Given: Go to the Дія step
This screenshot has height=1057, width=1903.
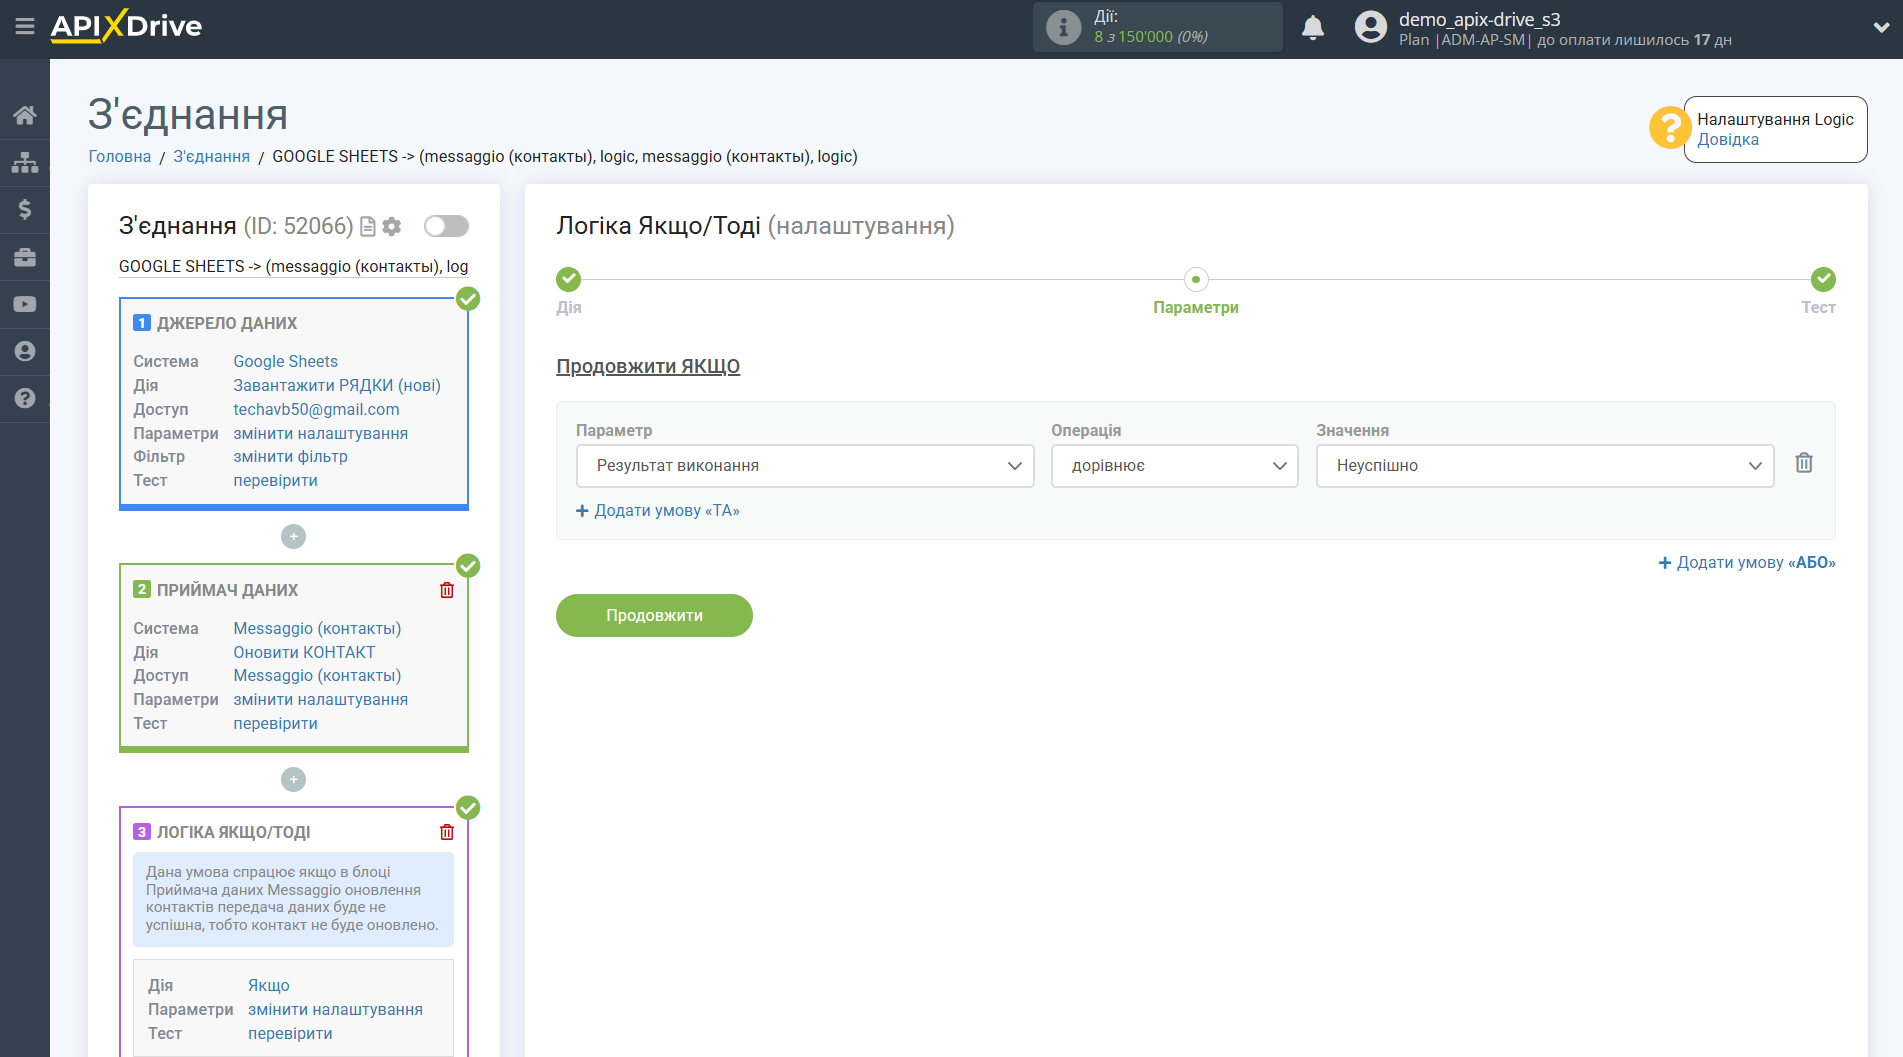Looking at the screenshot, I should pyautogui.click(x=568, y=280).
